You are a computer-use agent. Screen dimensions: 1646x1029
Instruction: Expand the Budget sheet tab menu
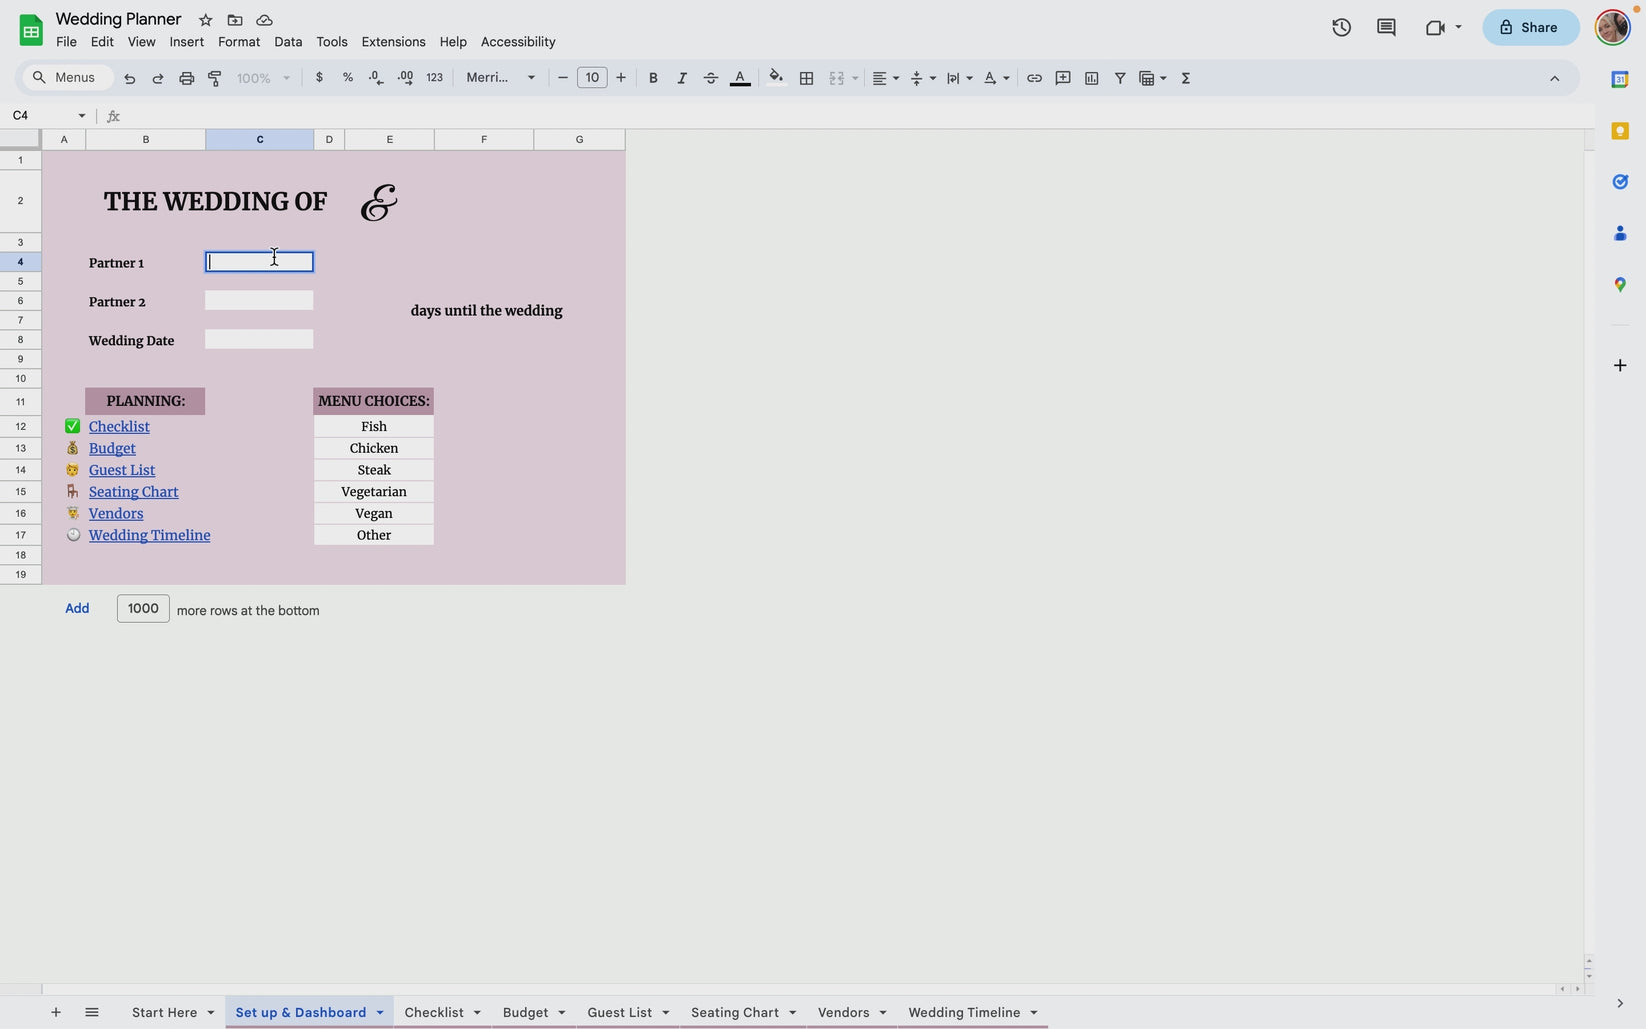(561, 1013)
